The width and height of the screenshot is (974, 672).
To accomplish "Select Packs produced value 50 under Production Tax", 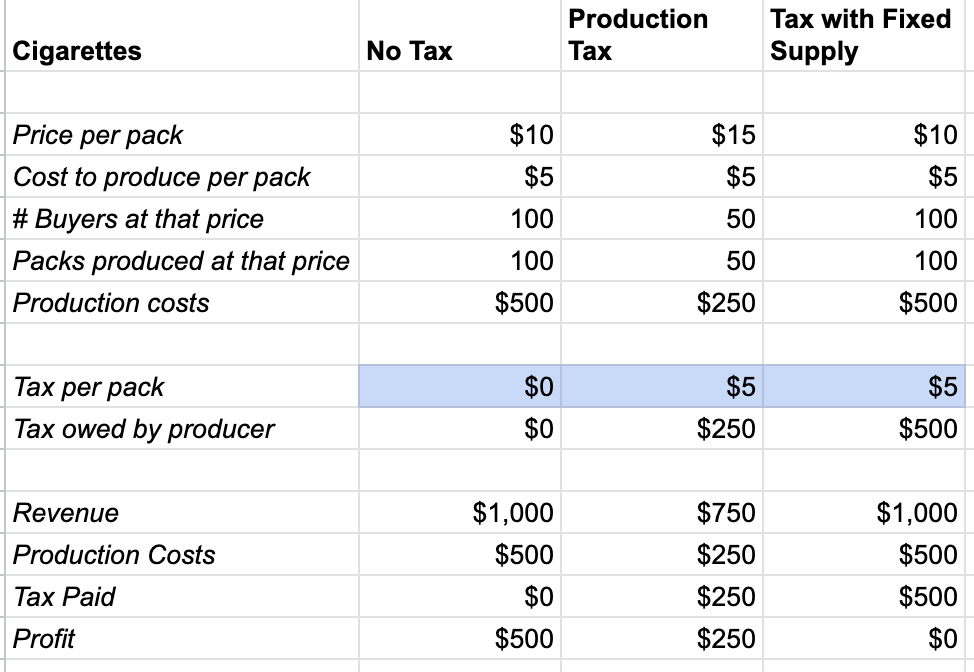I will coord(662,260).
